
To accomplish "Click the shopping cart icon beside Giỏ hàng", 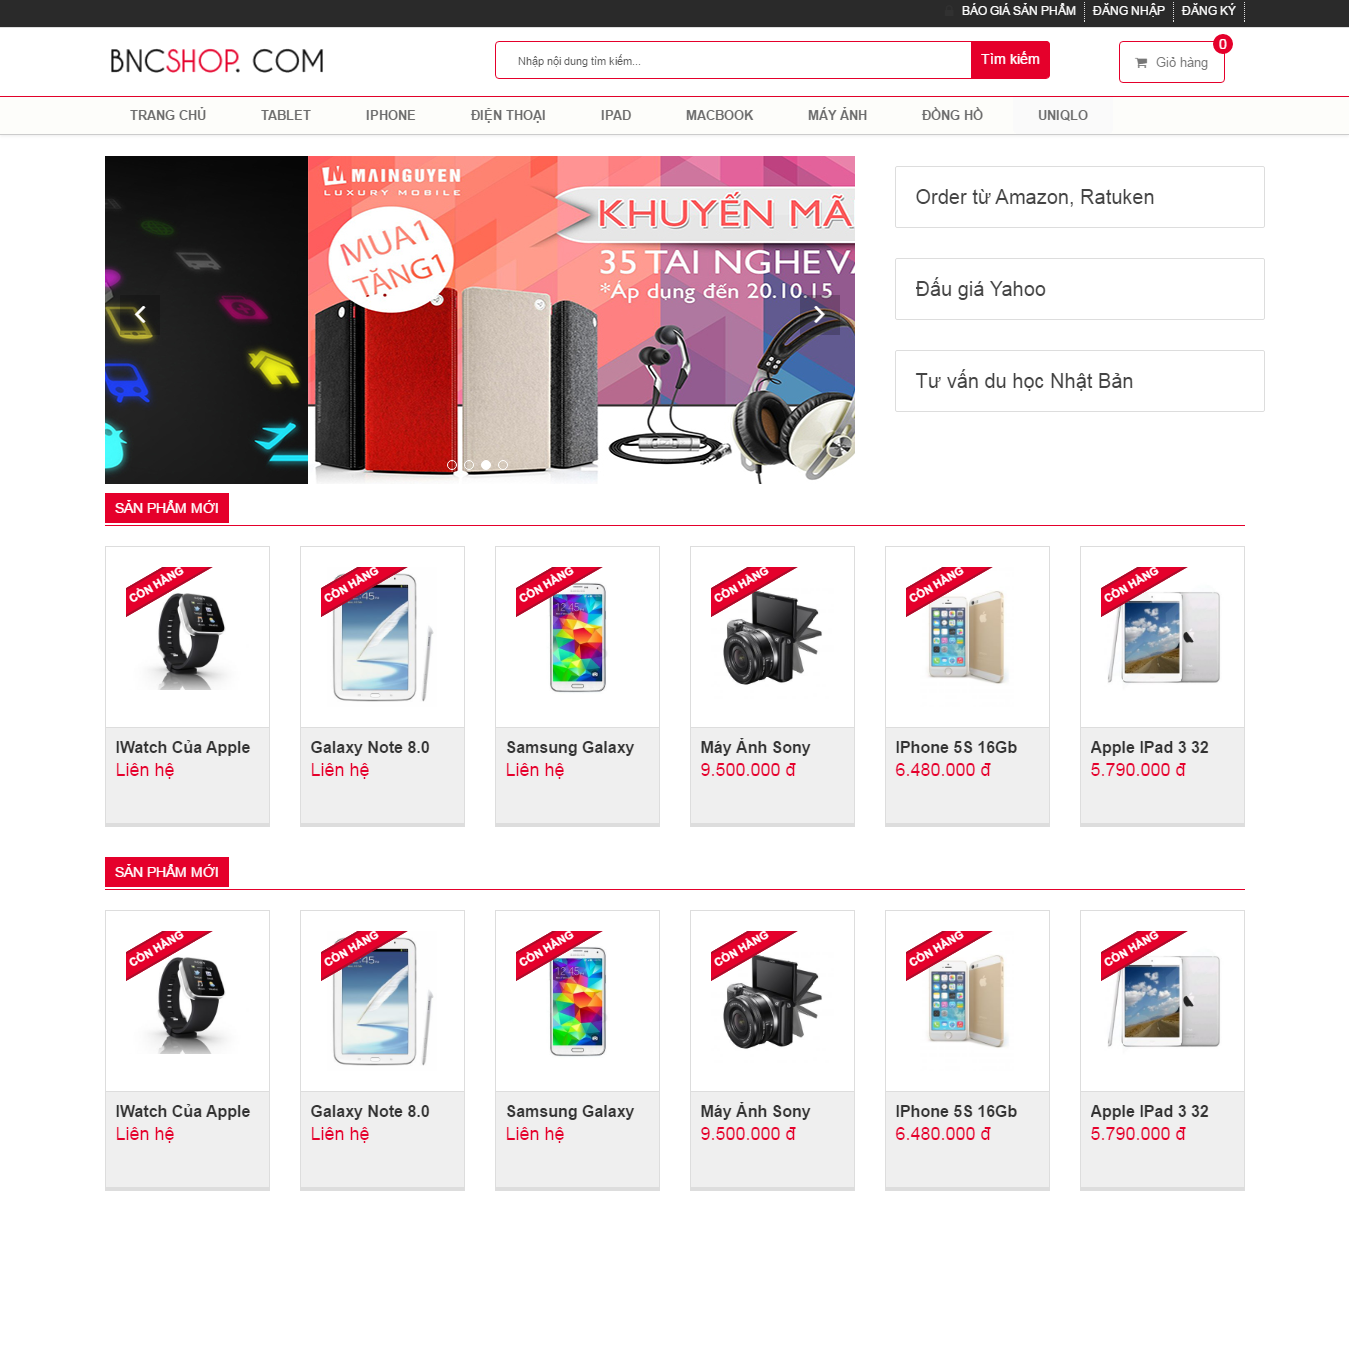I will coord(1141,63).
